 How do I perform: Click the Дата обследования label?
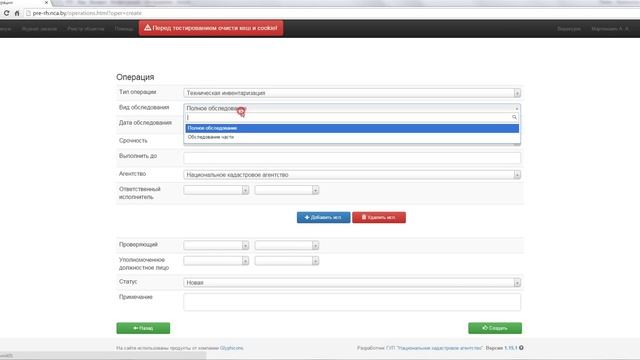coord(145,123)
